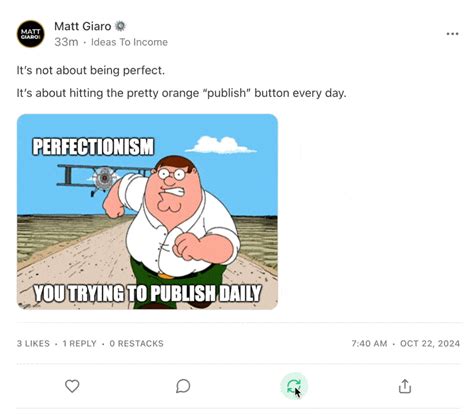
Task: Click the 33m post age timestamp
Action: 66,42
